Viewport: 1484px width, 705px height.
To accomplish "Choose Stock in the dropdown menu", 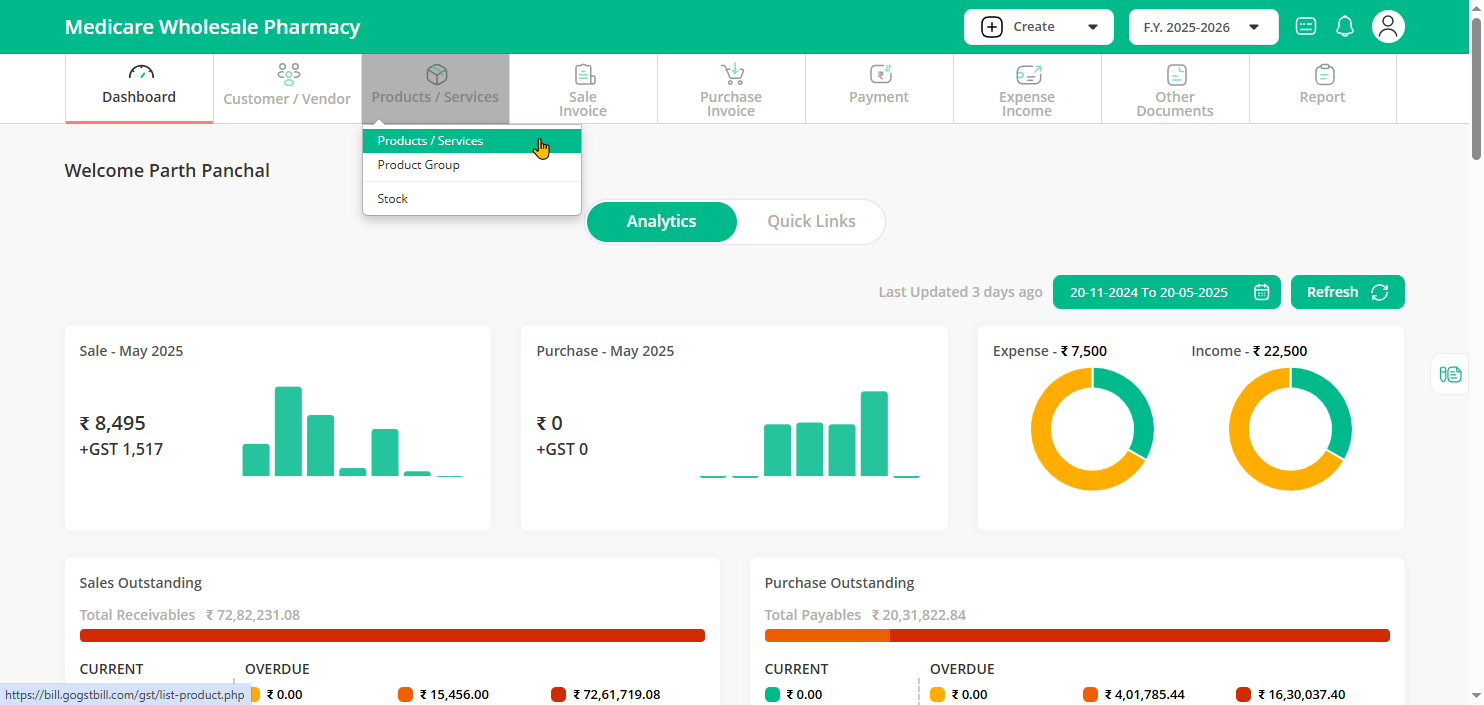I will tap(393, 199).
